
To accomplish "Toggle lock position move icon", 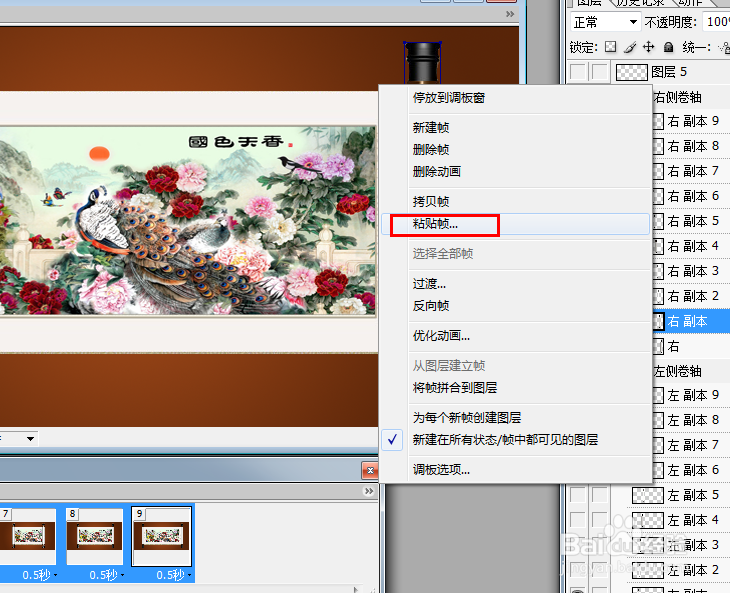I will click(x=649, y=47).
